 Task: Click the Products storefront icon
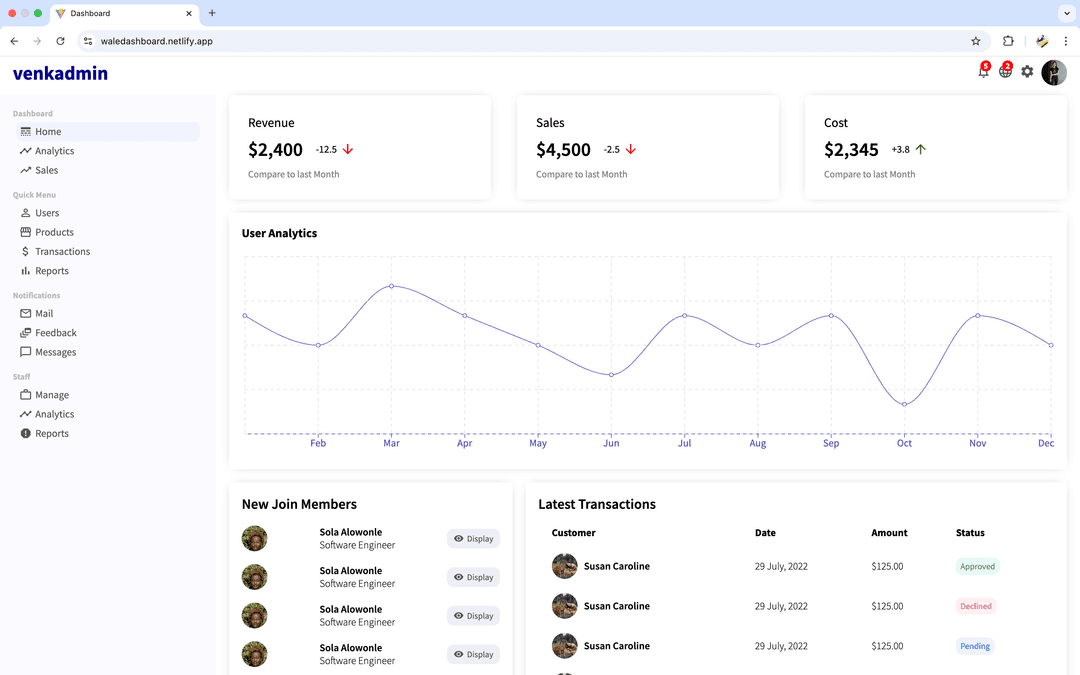(26, 232)
